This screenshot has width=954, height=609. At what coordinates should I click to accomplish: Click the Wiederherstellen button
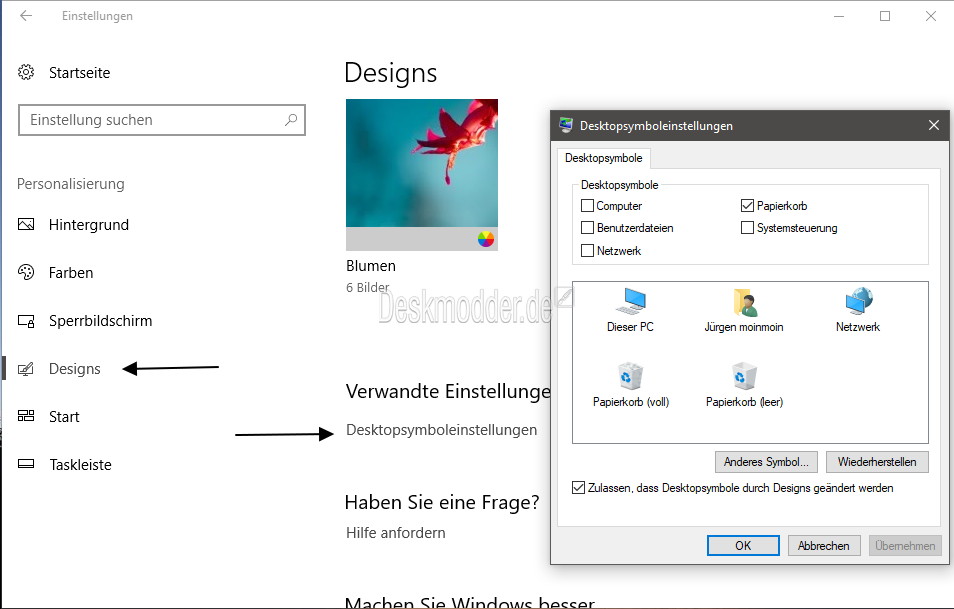[x=877, y=462]
